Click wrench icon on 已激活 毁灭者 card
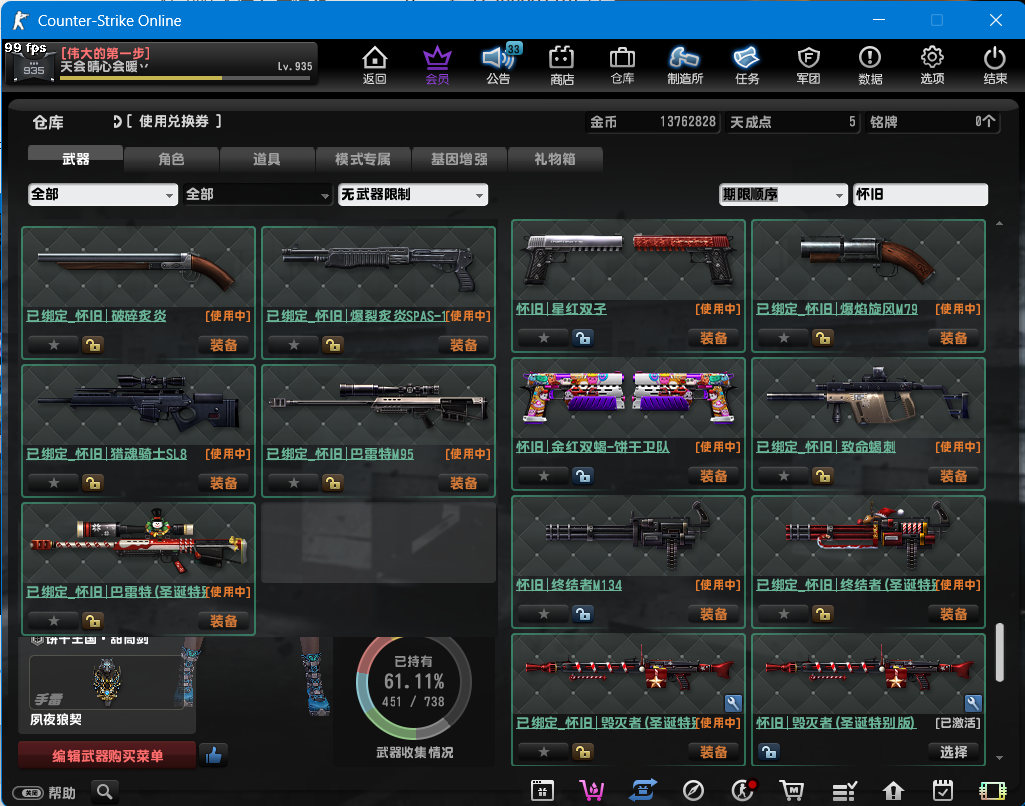Viewport: 1025px width, 806px height. point(973,703)
